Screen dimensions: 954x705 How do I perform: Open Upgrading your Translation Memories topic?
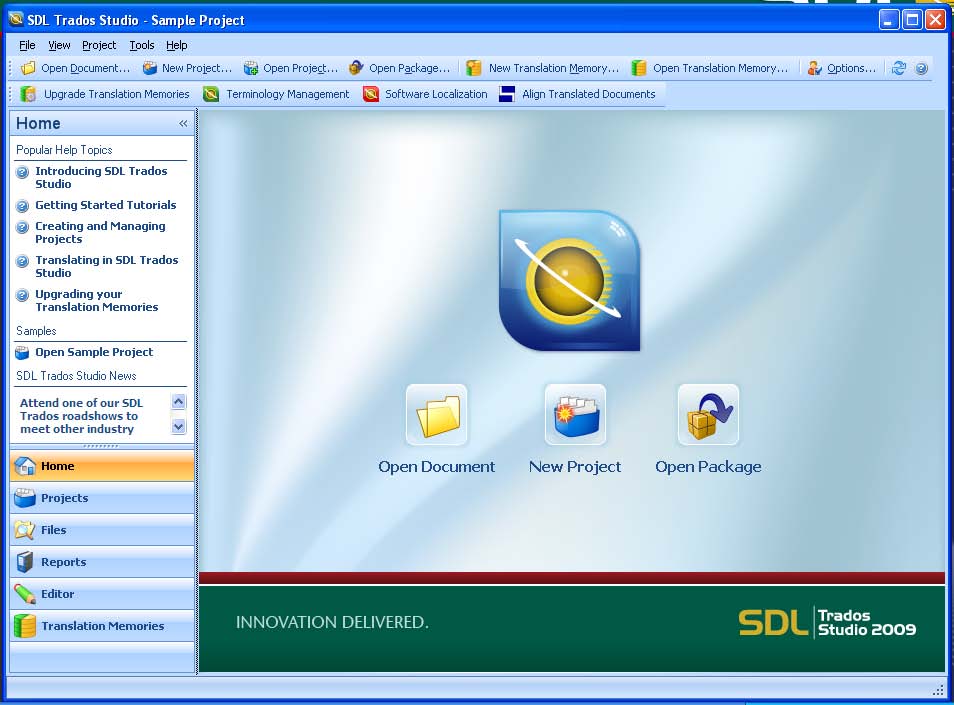point(96,300)
